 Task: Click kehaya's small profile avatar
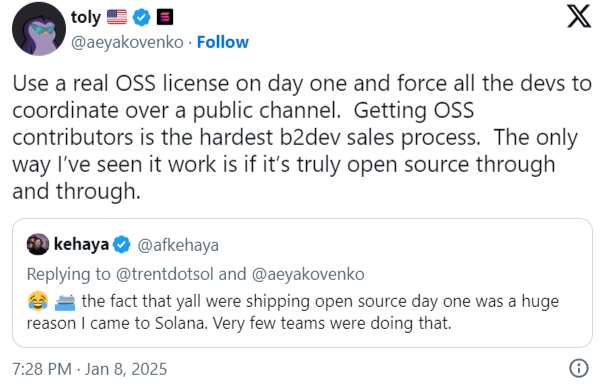[38, 244]
